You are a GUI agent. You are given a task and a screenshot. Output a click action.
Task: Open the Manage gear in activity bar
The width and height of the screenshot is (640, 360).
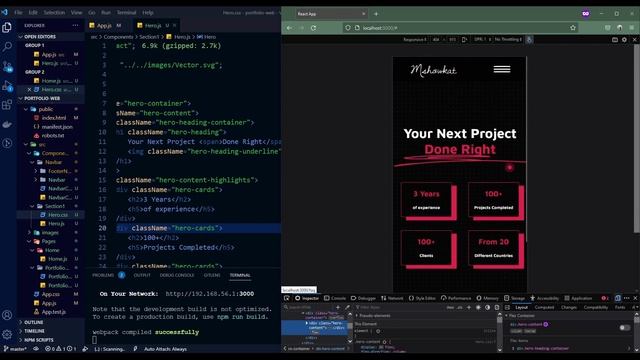[x=7, y=334]
